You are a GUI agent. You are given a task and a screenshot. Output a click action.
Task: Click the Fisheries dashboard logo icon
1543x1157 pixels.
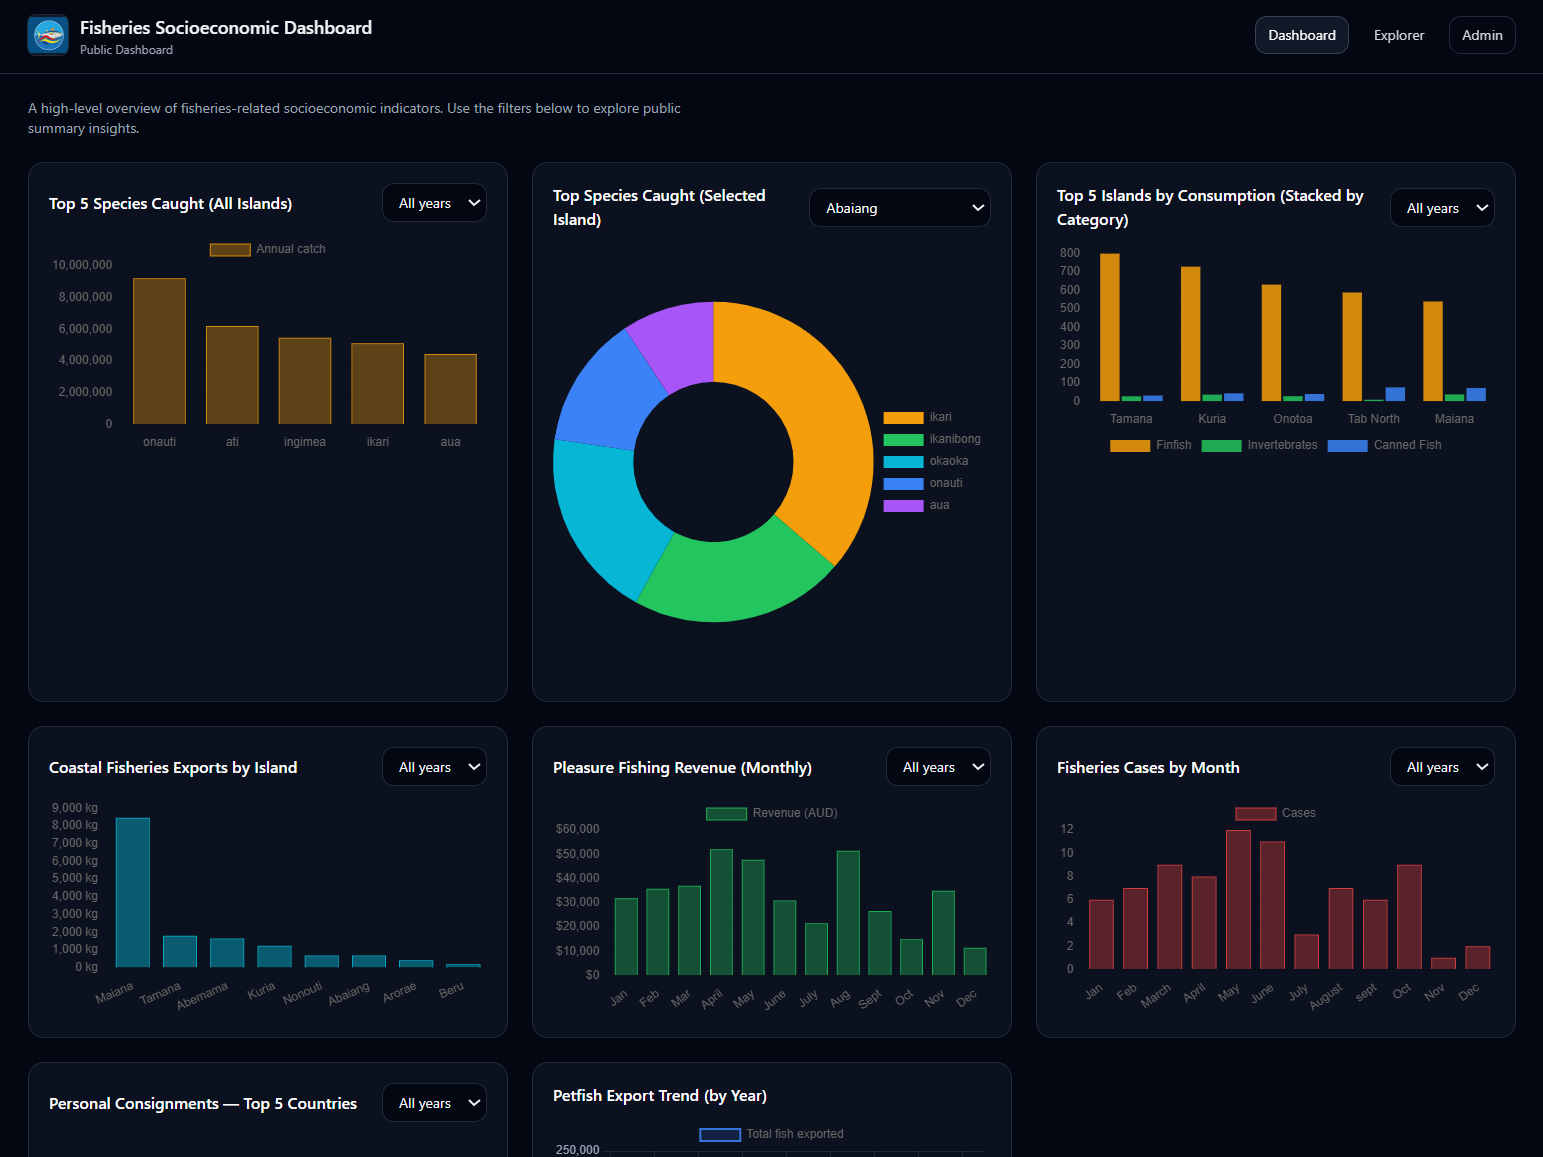pyautogui.click(x=48, y=35)
